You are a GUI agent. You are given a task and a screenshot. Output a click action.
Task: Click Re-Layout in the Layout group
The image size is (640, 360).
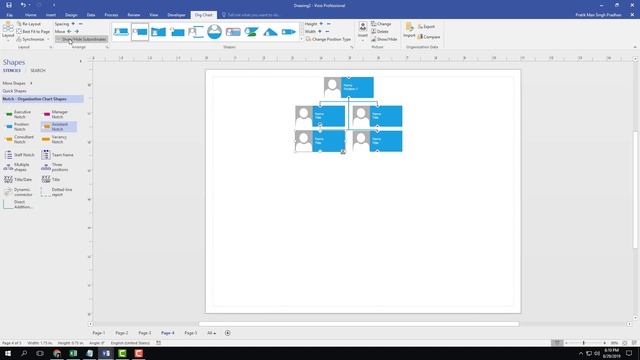coord(29,24)
